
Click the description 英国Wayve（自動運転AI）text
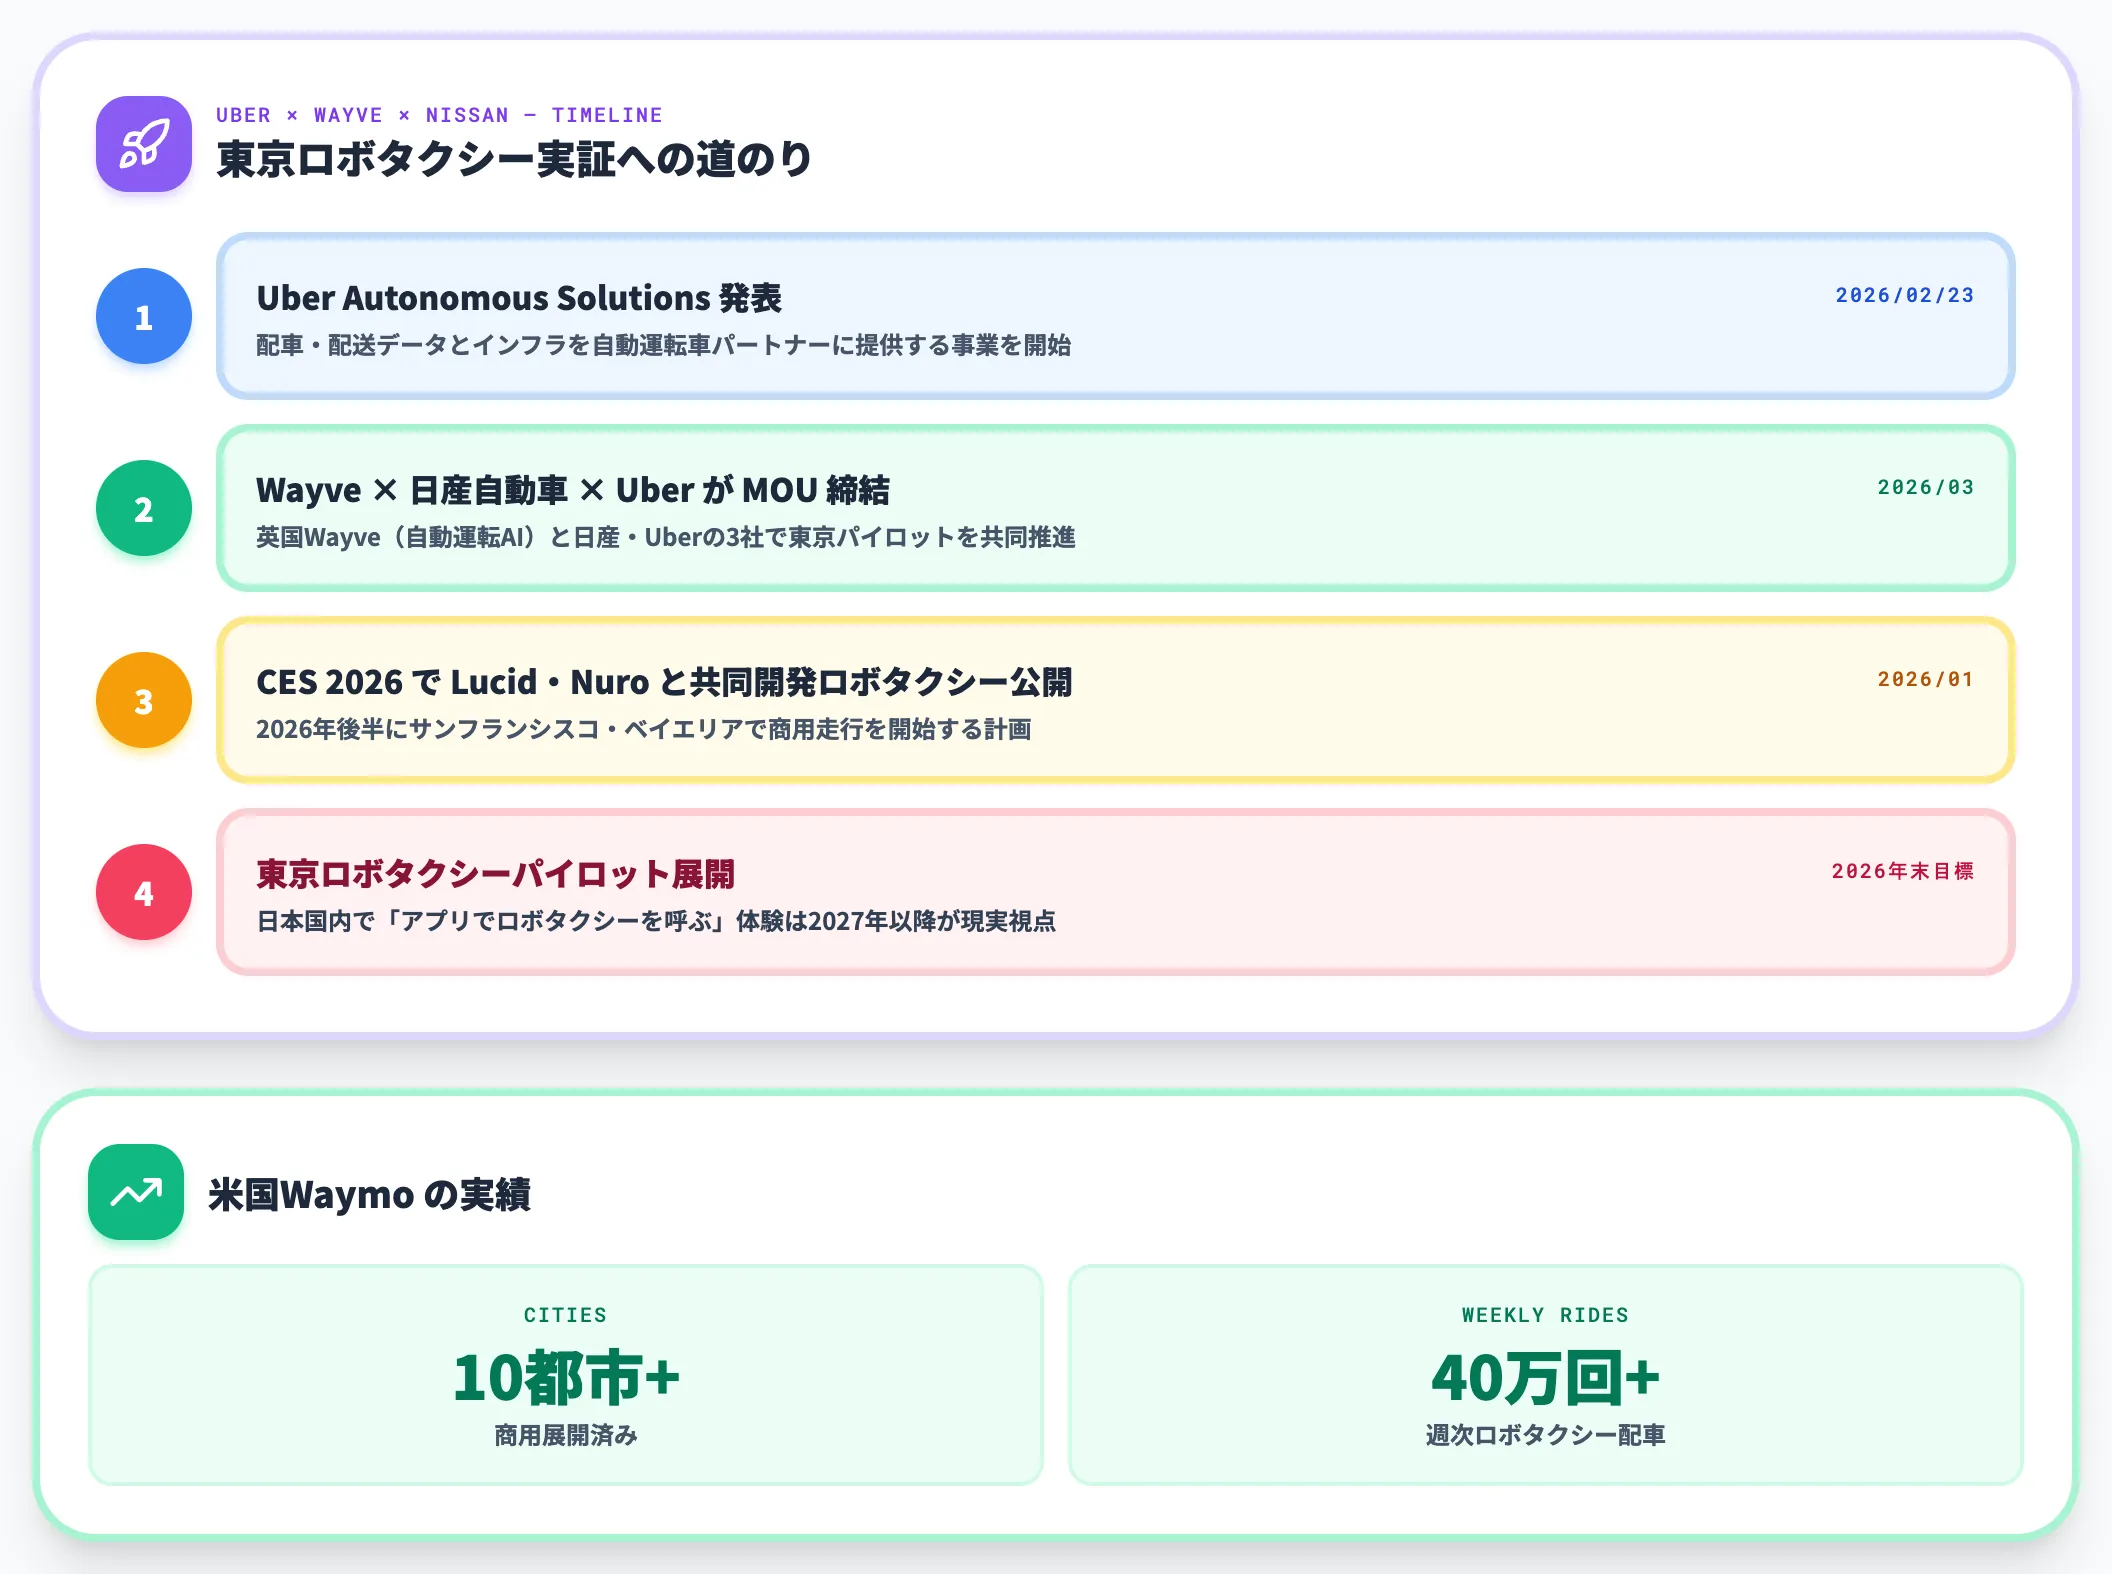click(666, 537)
